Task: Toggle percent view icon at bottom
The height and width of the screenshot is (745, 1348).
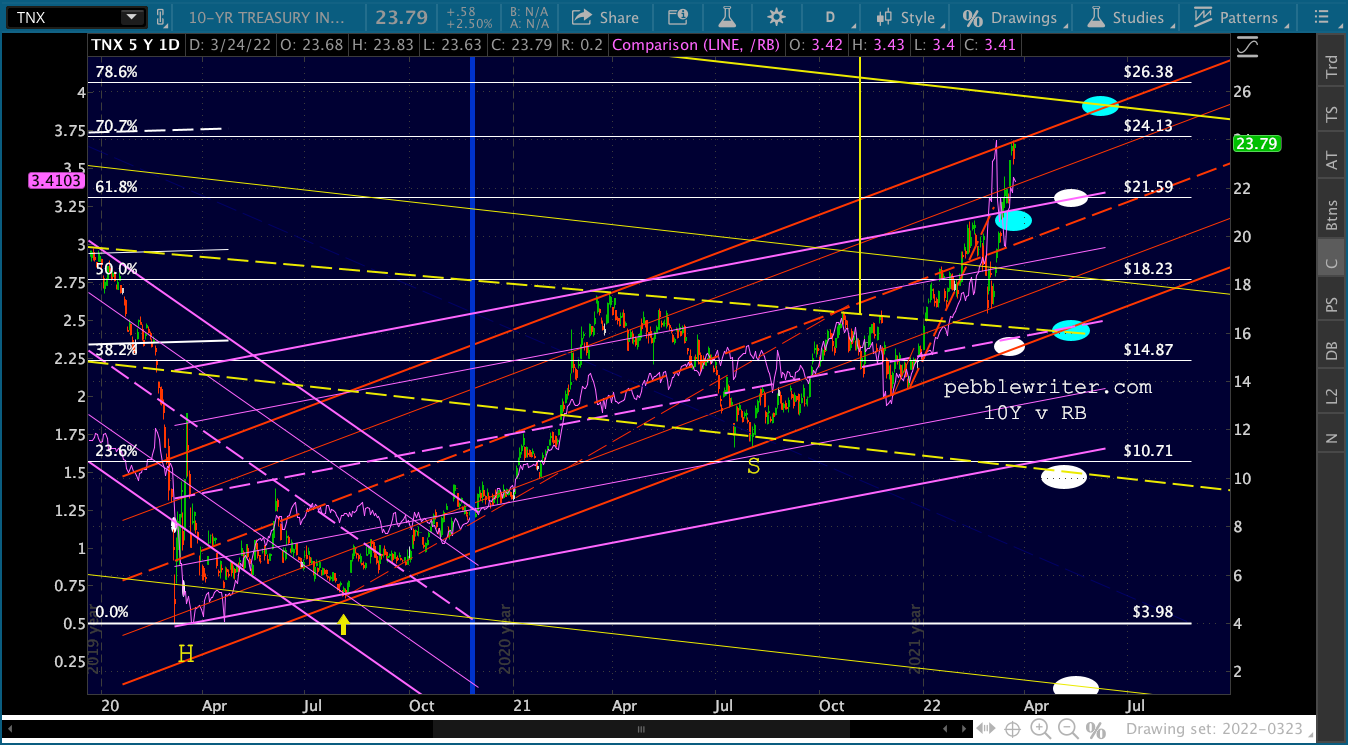Action: [x=1095, y=730]
